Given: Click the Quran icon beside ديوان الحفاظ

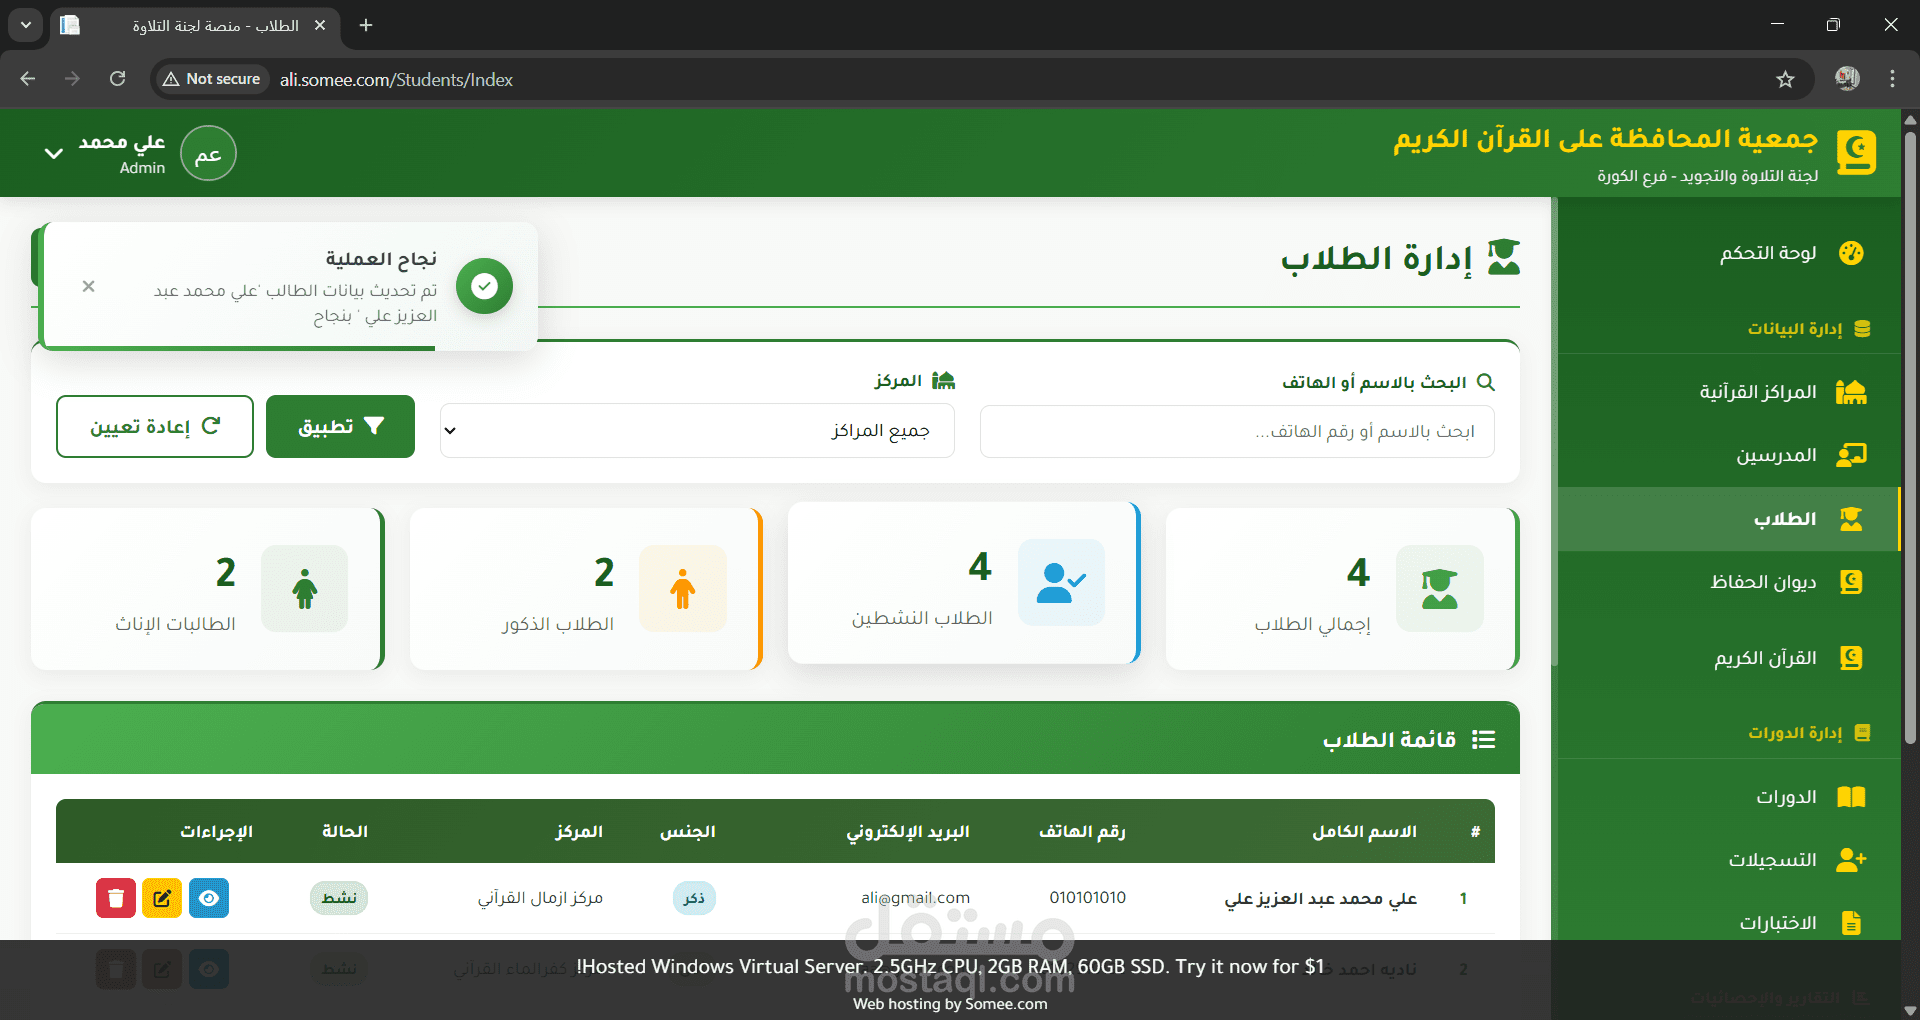Looking at the screenshot, I should pyautogui.click(x=1851, y=582).
